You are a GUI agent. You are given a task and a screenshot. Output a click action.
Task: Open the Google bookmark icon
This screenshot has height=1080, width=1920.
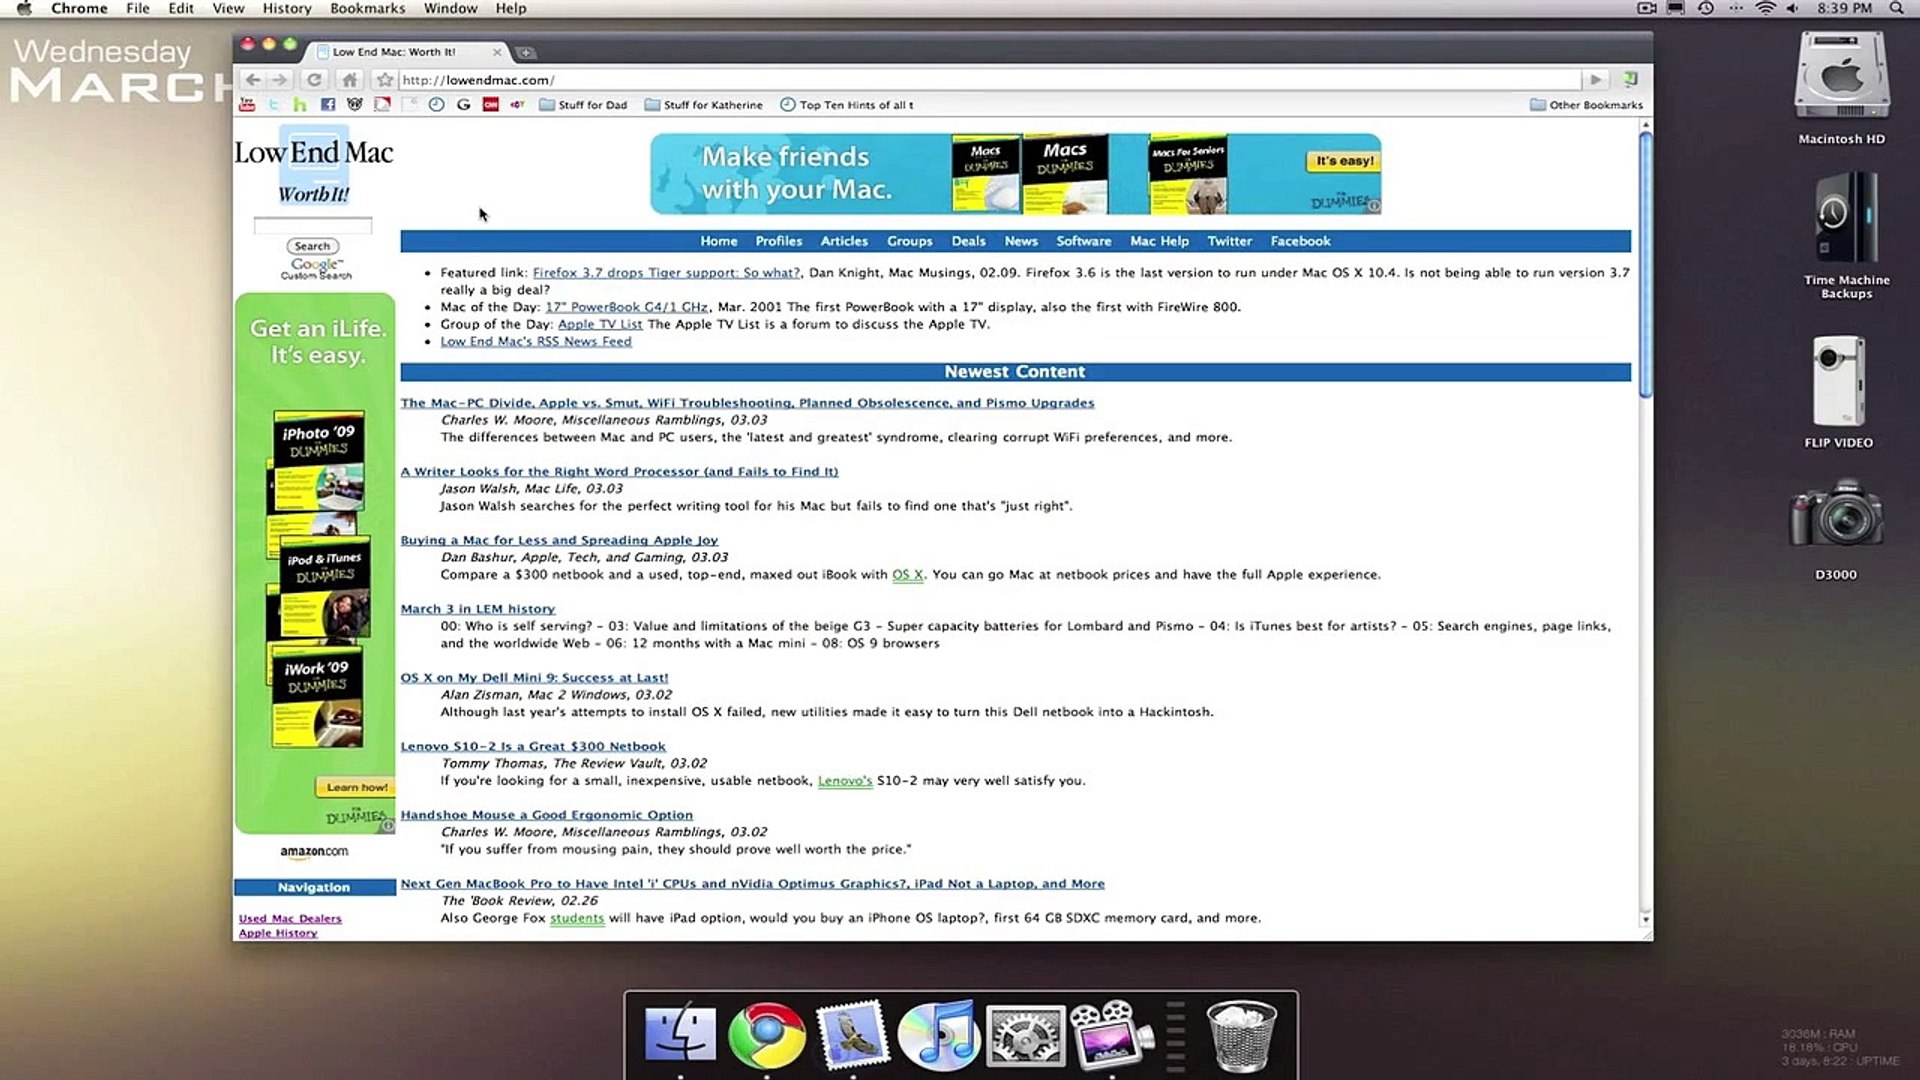click(x=463, y=105)
